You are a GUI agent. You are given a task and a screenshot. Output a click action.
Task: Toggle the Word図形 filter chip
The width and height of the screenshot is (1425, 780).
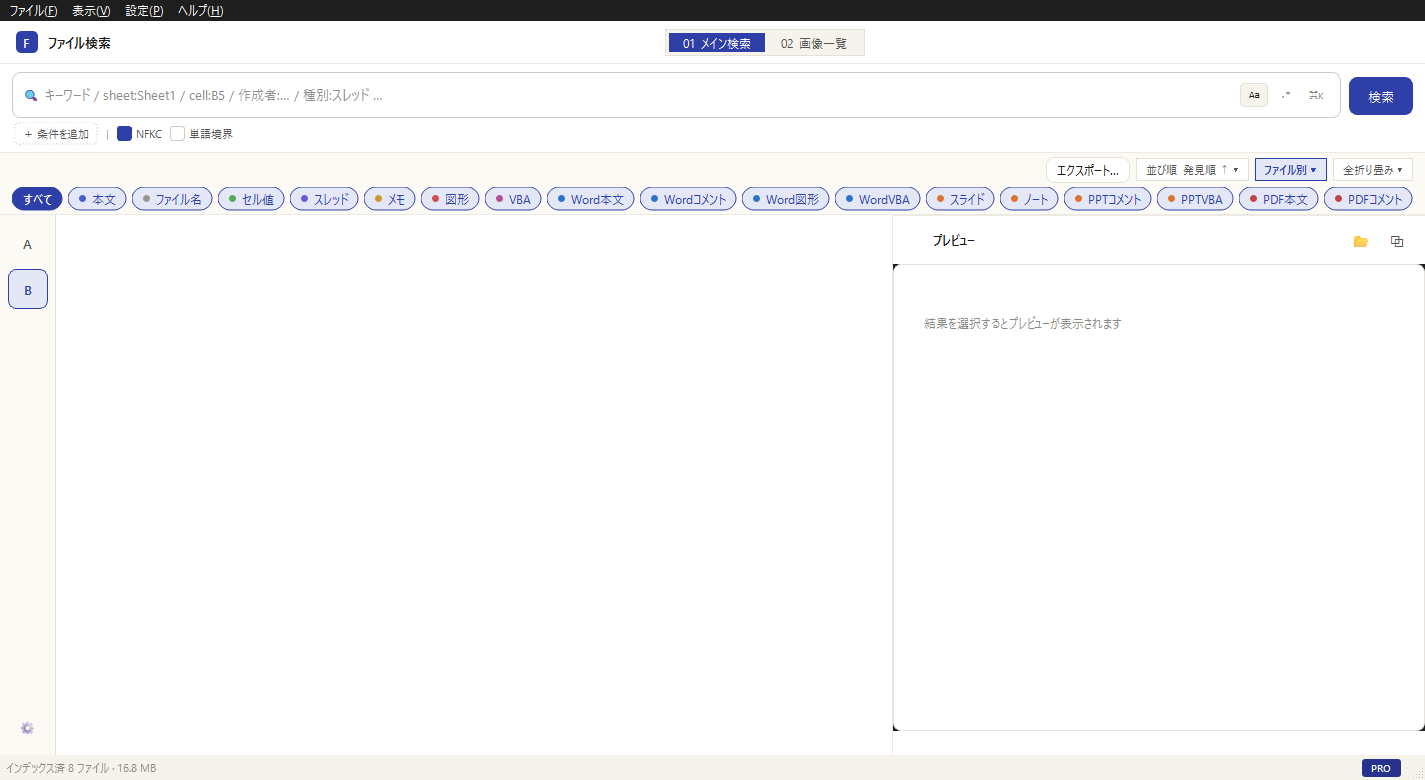786,199
